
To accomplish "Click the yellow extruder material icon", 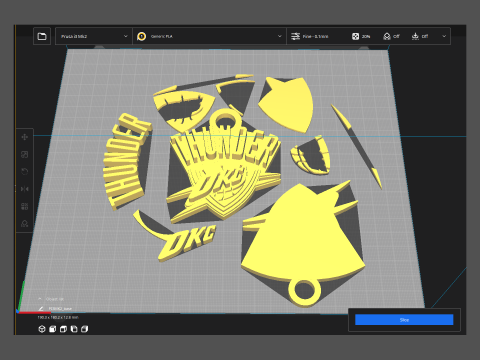I will [141, 36].
